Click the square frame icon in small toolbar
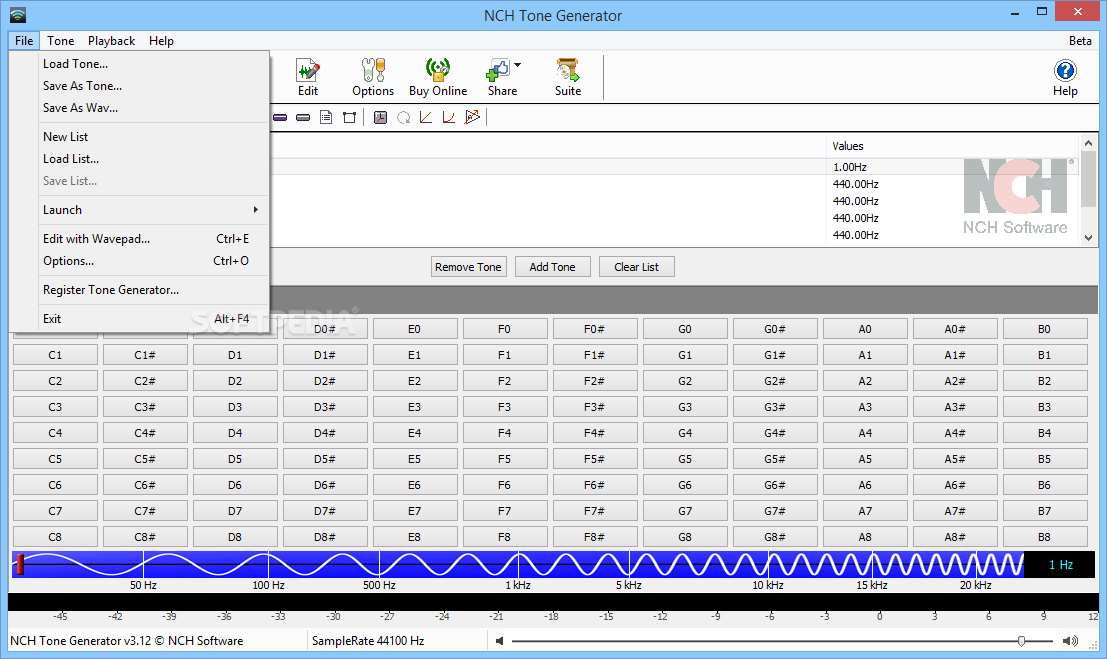1107x659 pixels. tap(349, 117)
